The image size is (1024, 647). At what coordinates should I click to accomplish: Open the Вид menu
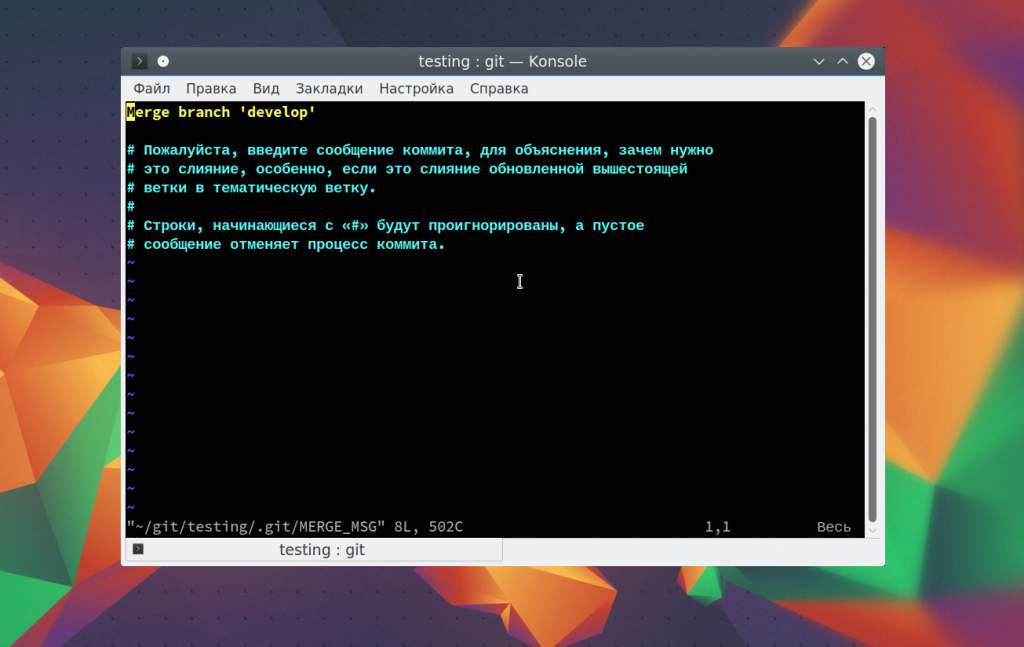coord(266,88)
